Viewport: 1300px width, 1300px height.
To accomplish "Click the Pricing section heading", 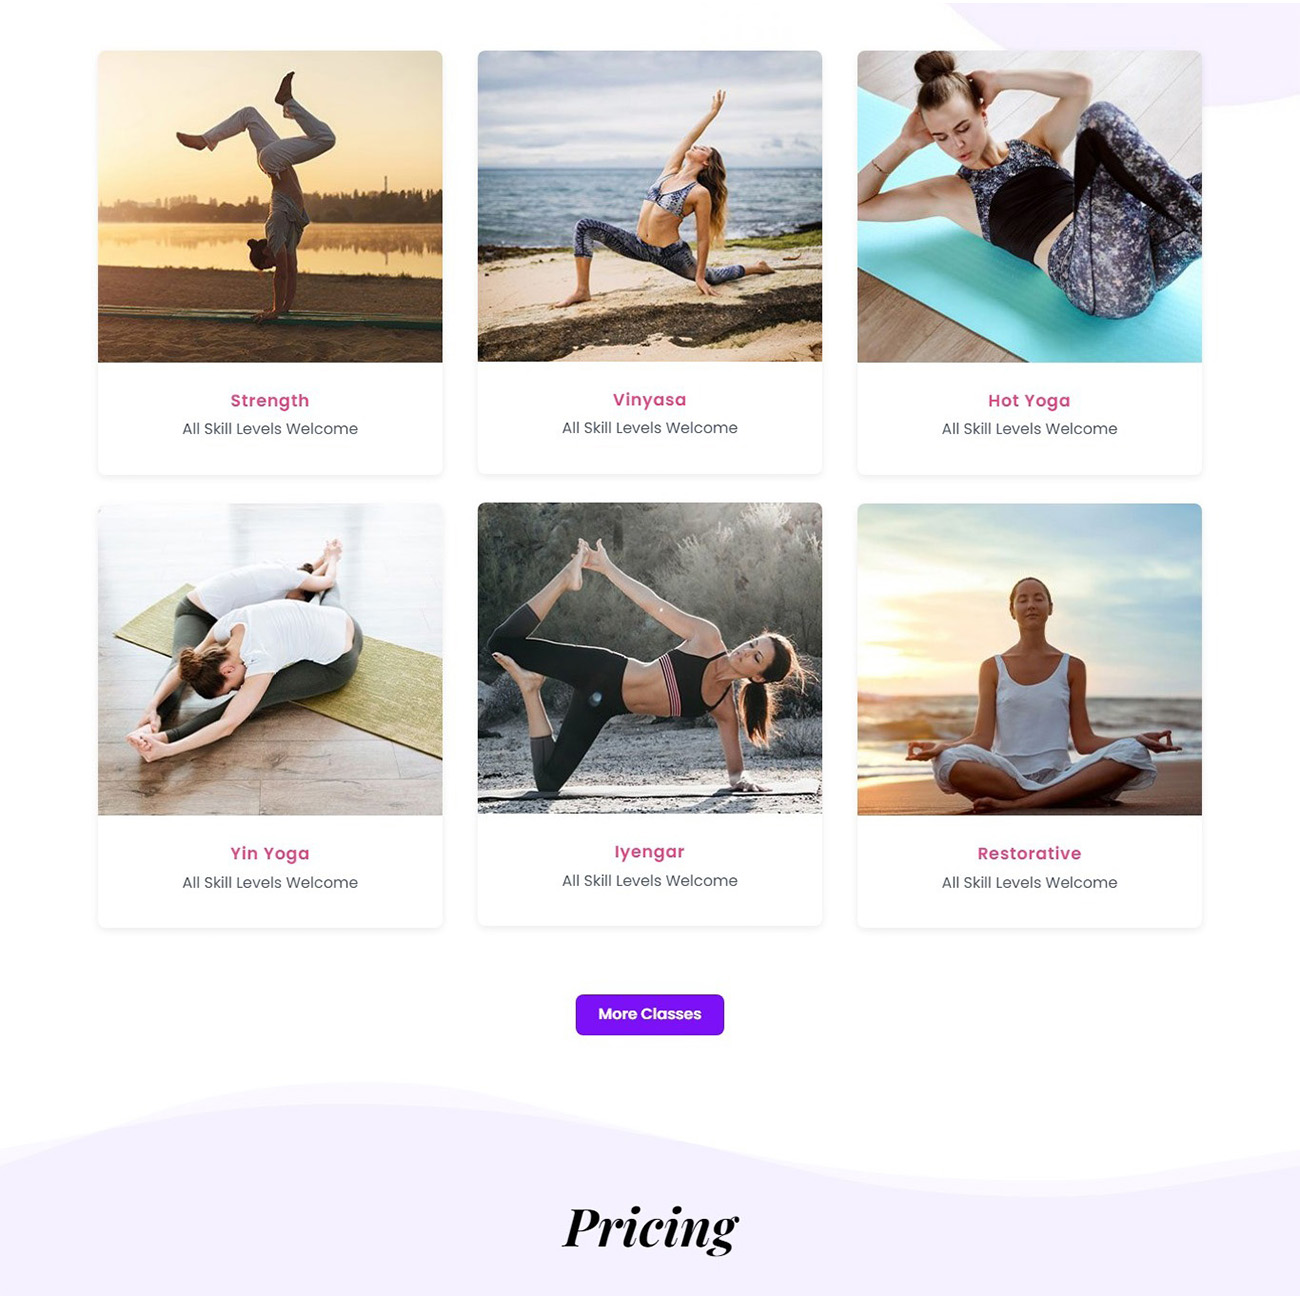I will pos(651,1228).
